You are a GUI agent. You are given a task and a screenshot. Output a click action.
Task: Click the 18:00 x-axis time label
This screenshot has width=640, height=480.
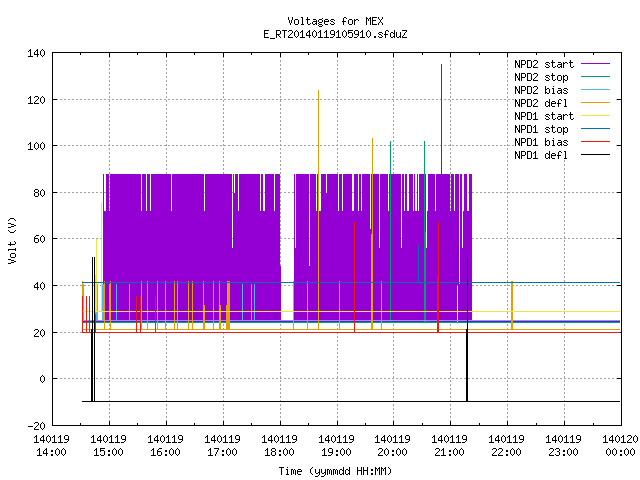coord(279,452)
